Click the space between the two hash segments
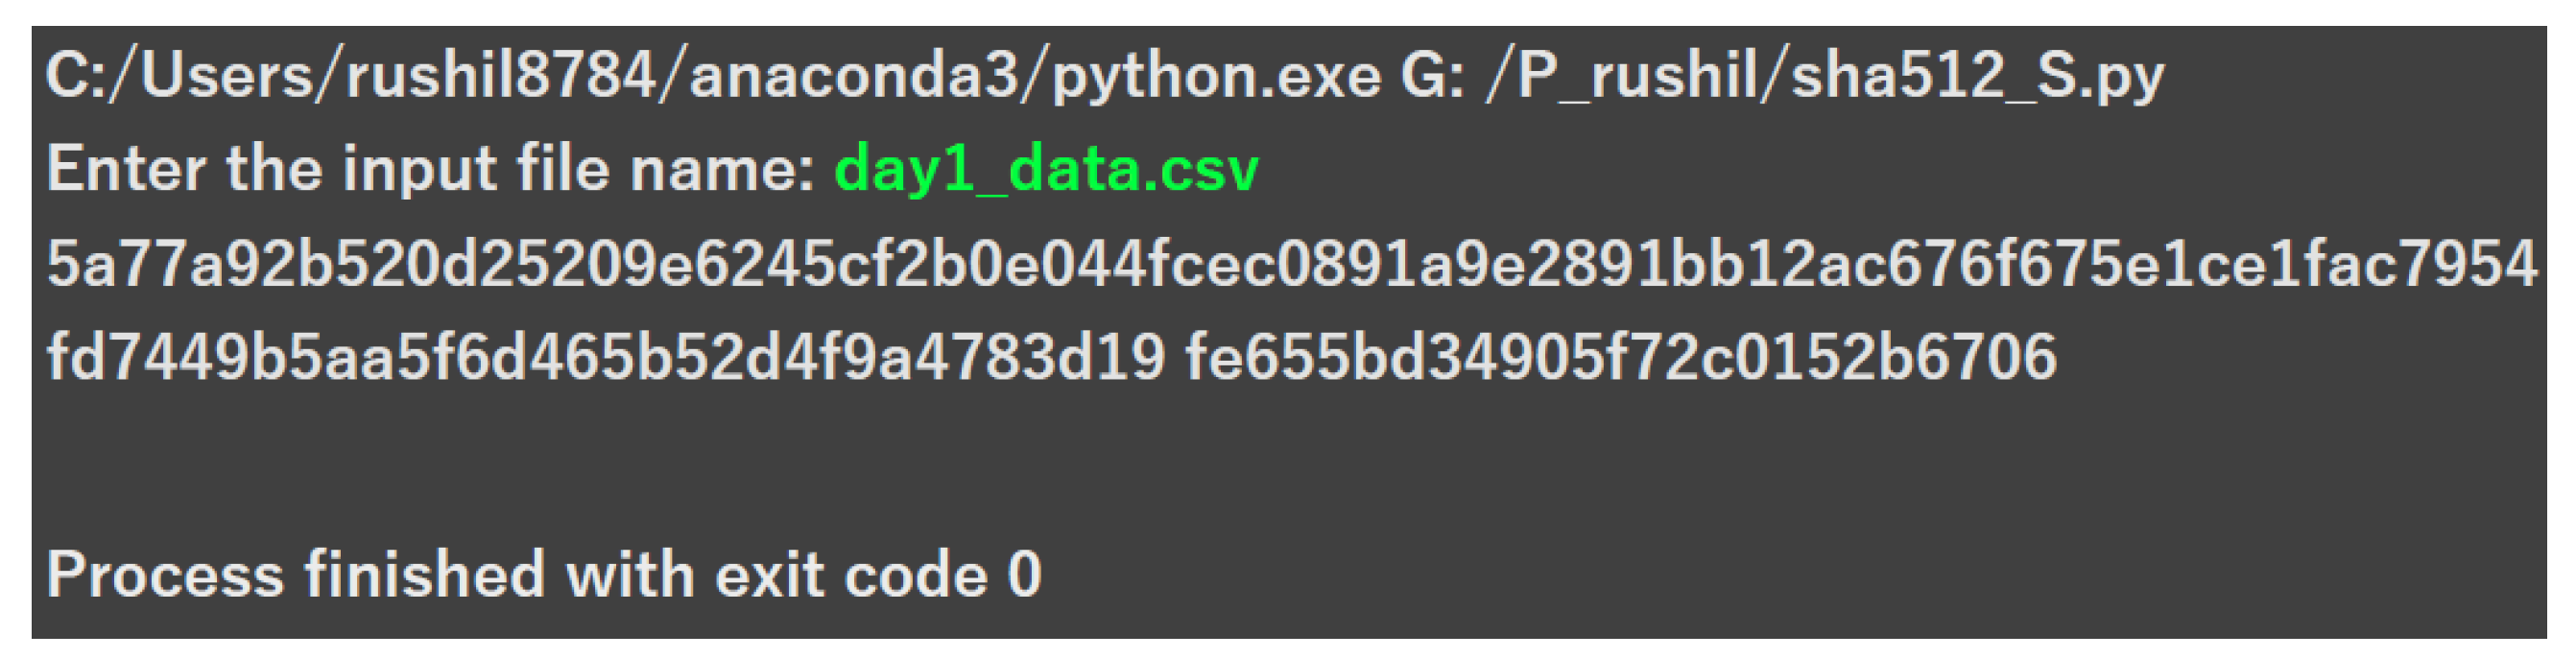 pos(1175,357)
